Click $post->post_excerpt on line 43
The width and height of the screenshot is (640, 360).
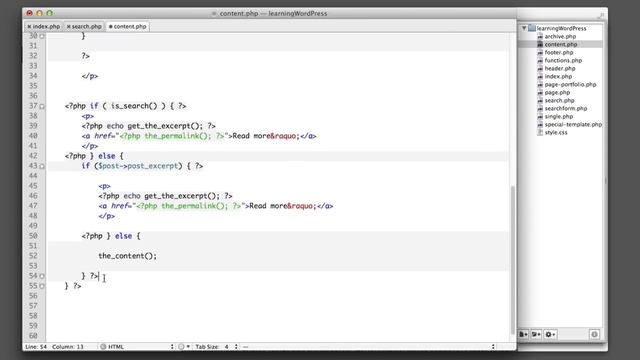coord(138,166)
